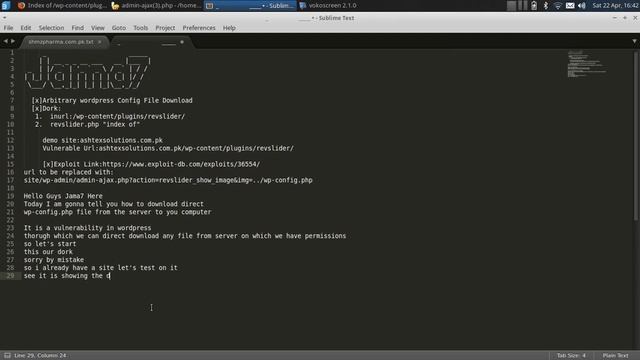The image size is (640, 360).
Task: Click the 'Vulnerable Url' line
Action: tap(168, 148)
